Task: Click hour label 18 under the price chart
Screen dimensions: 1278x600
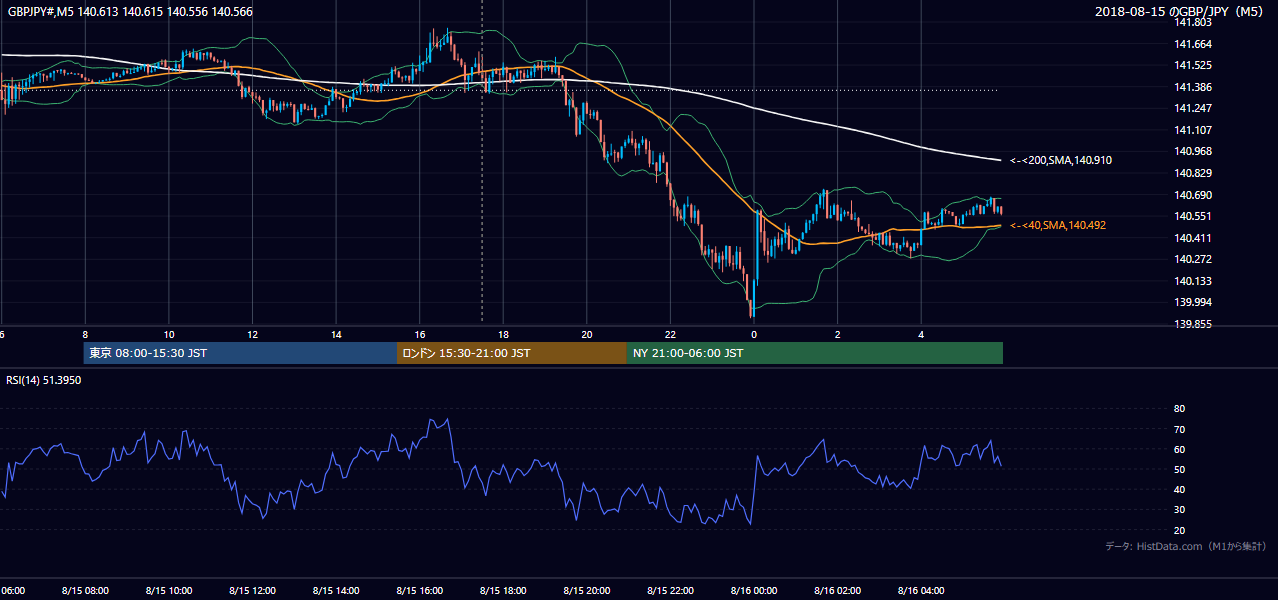Action: click(503, 335)
